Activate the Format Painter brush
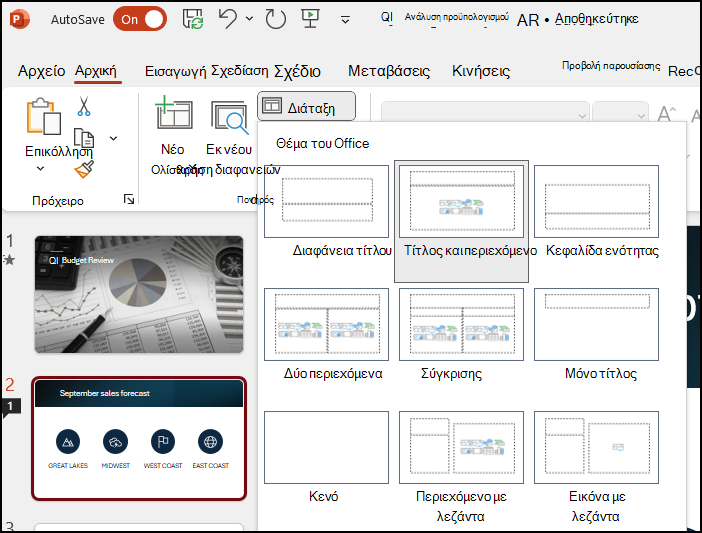 [x=84, y=169]
